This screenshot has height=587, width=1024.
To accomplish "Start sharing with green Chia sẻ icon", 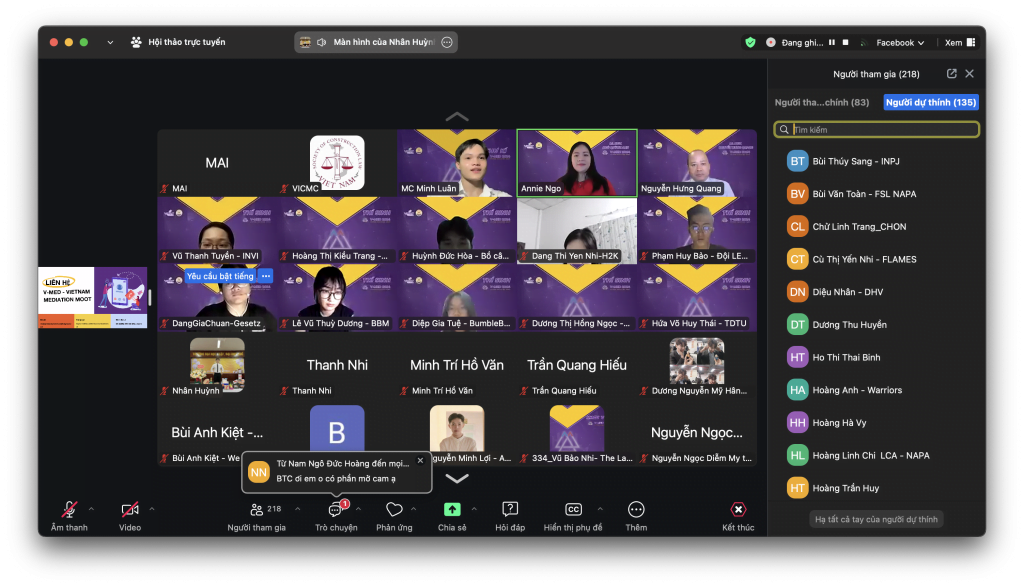I will tap(451, 510).
